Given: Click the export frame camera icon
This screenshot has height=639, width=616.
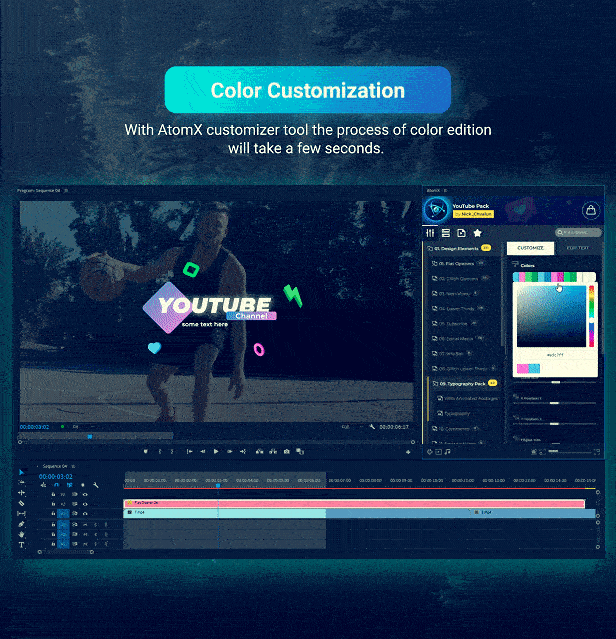Looking at the screenshot, I should tap(287, 451).
